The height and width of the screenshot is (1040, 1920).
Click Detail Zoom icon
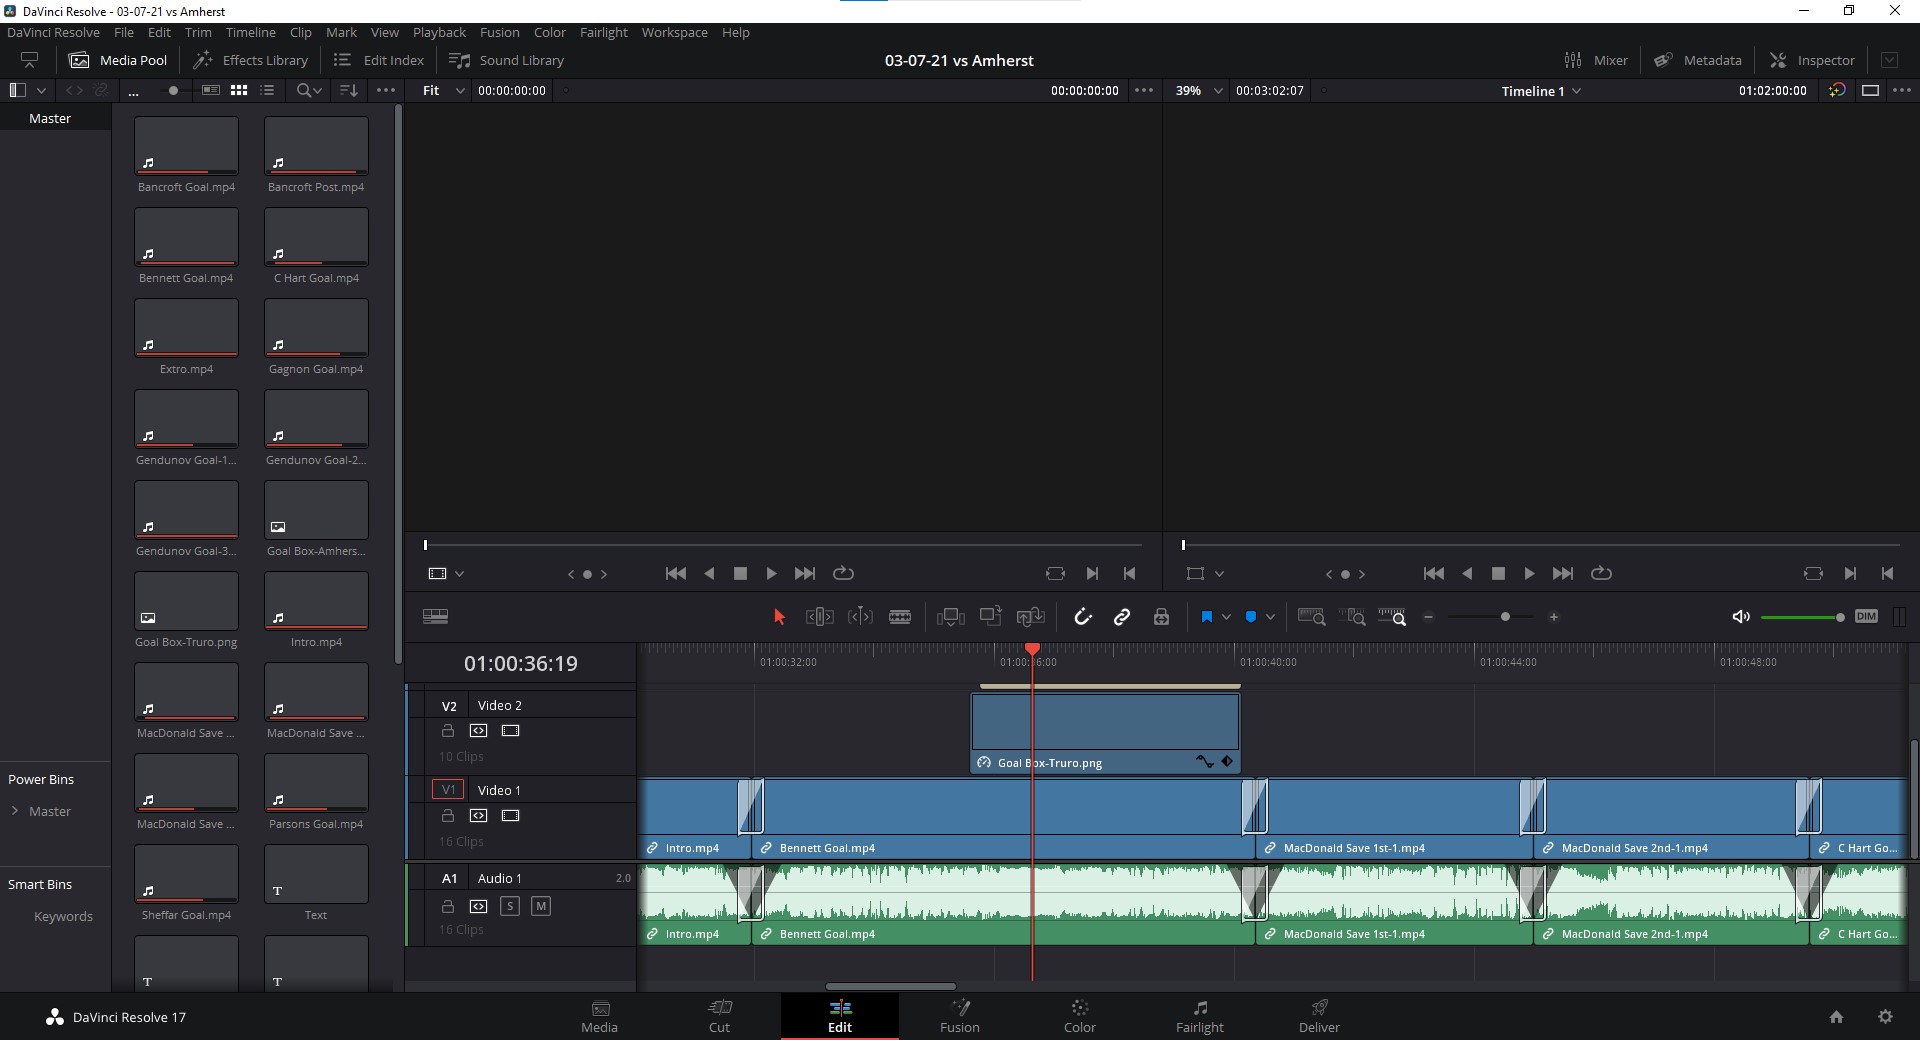pyautogui.click(x=1352, y=617)
